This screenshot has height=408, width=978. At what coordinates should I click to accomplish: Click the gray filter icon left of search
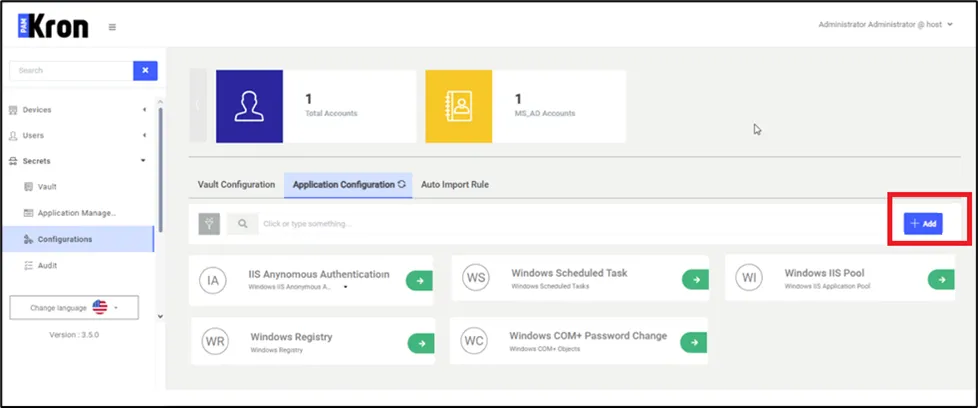point(209,224)
